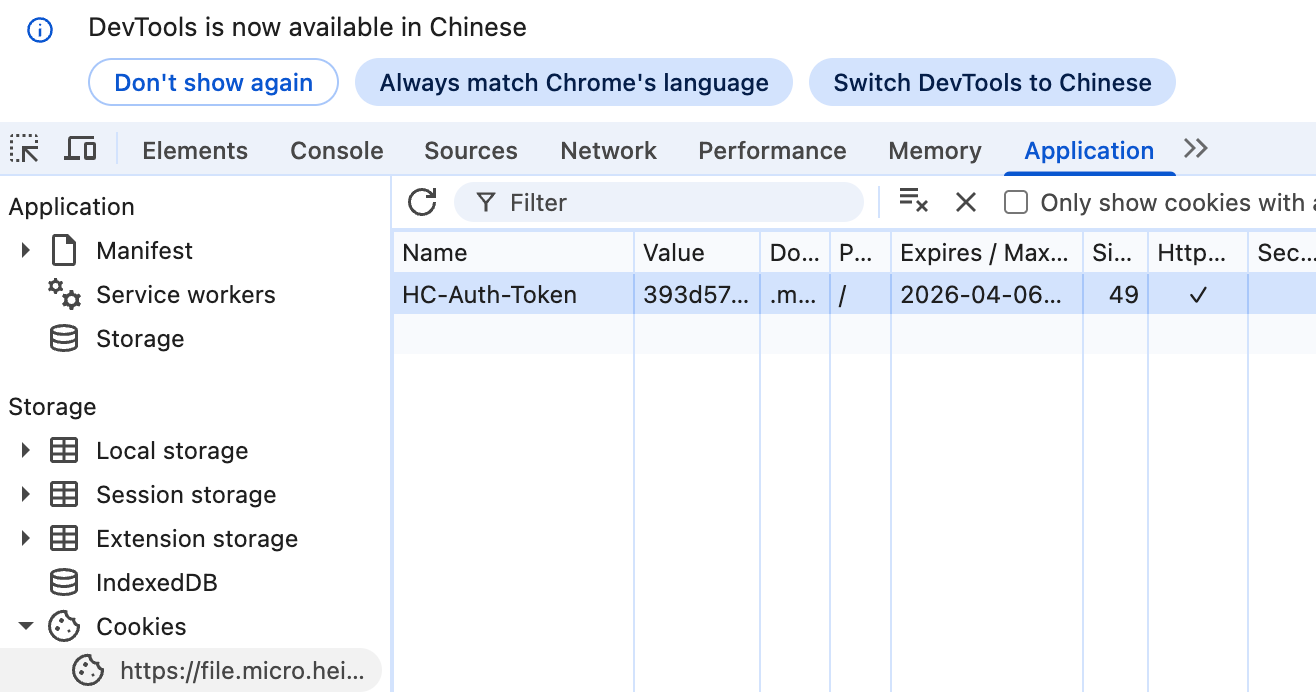Screen dimensions: 1316x692
Task: Expand the Session storage arrow
Action: click(x=26, y=494)
